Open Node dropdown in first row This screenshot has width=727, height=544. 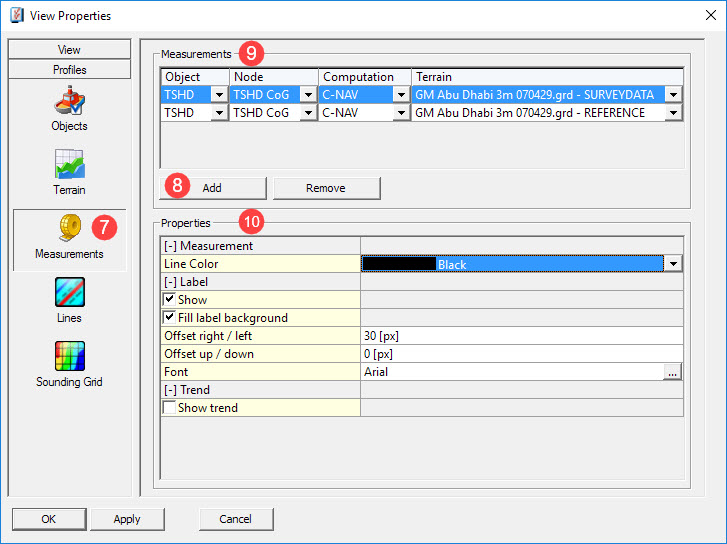click(309, 95)
